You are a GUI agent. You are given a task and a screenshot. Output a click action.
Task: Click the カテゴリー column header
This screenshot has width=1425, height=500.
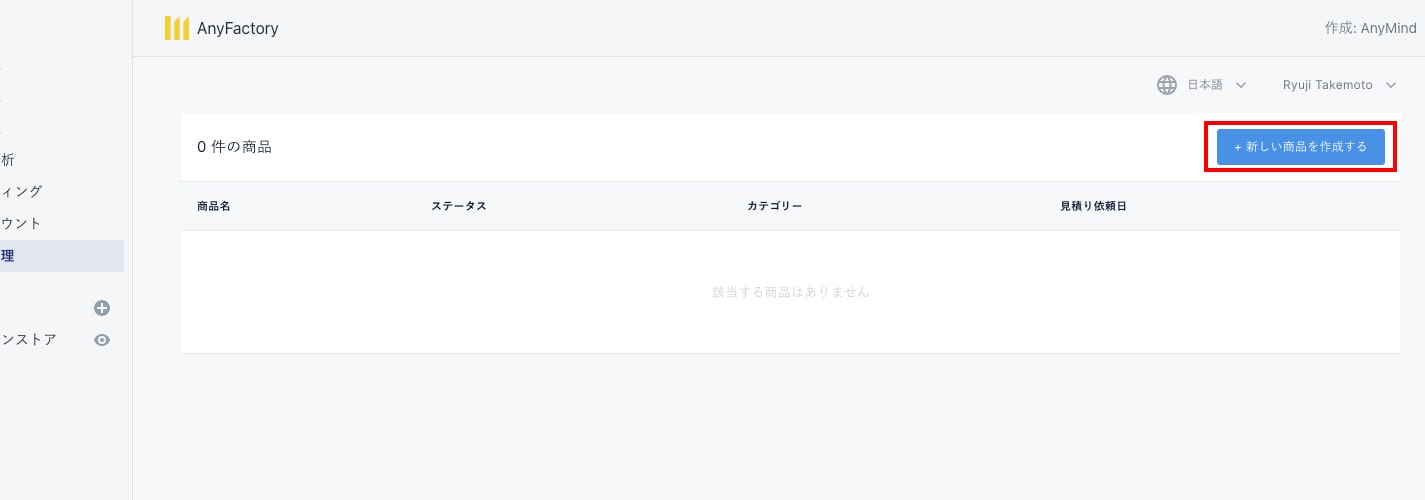point(774,206)
